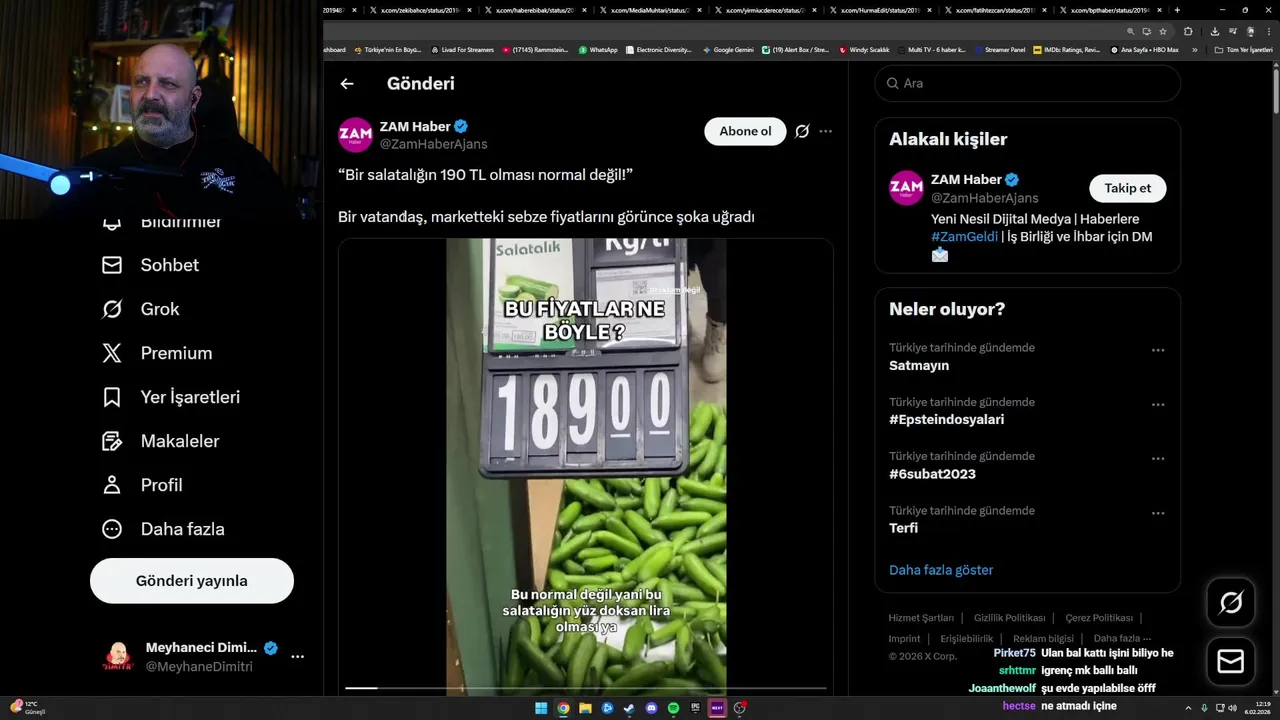Click Takip et for ZAM Haber
The width and height of the screenshot is (1280, 720).
[1128, 188]
